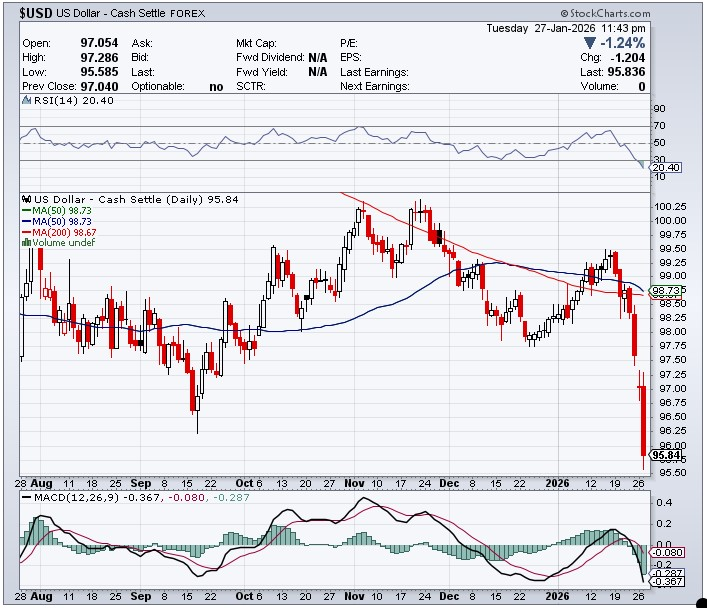Click the Fwd Yield N/A value
This screenshot has height=608, width=707.
click(x=318, y=72)
